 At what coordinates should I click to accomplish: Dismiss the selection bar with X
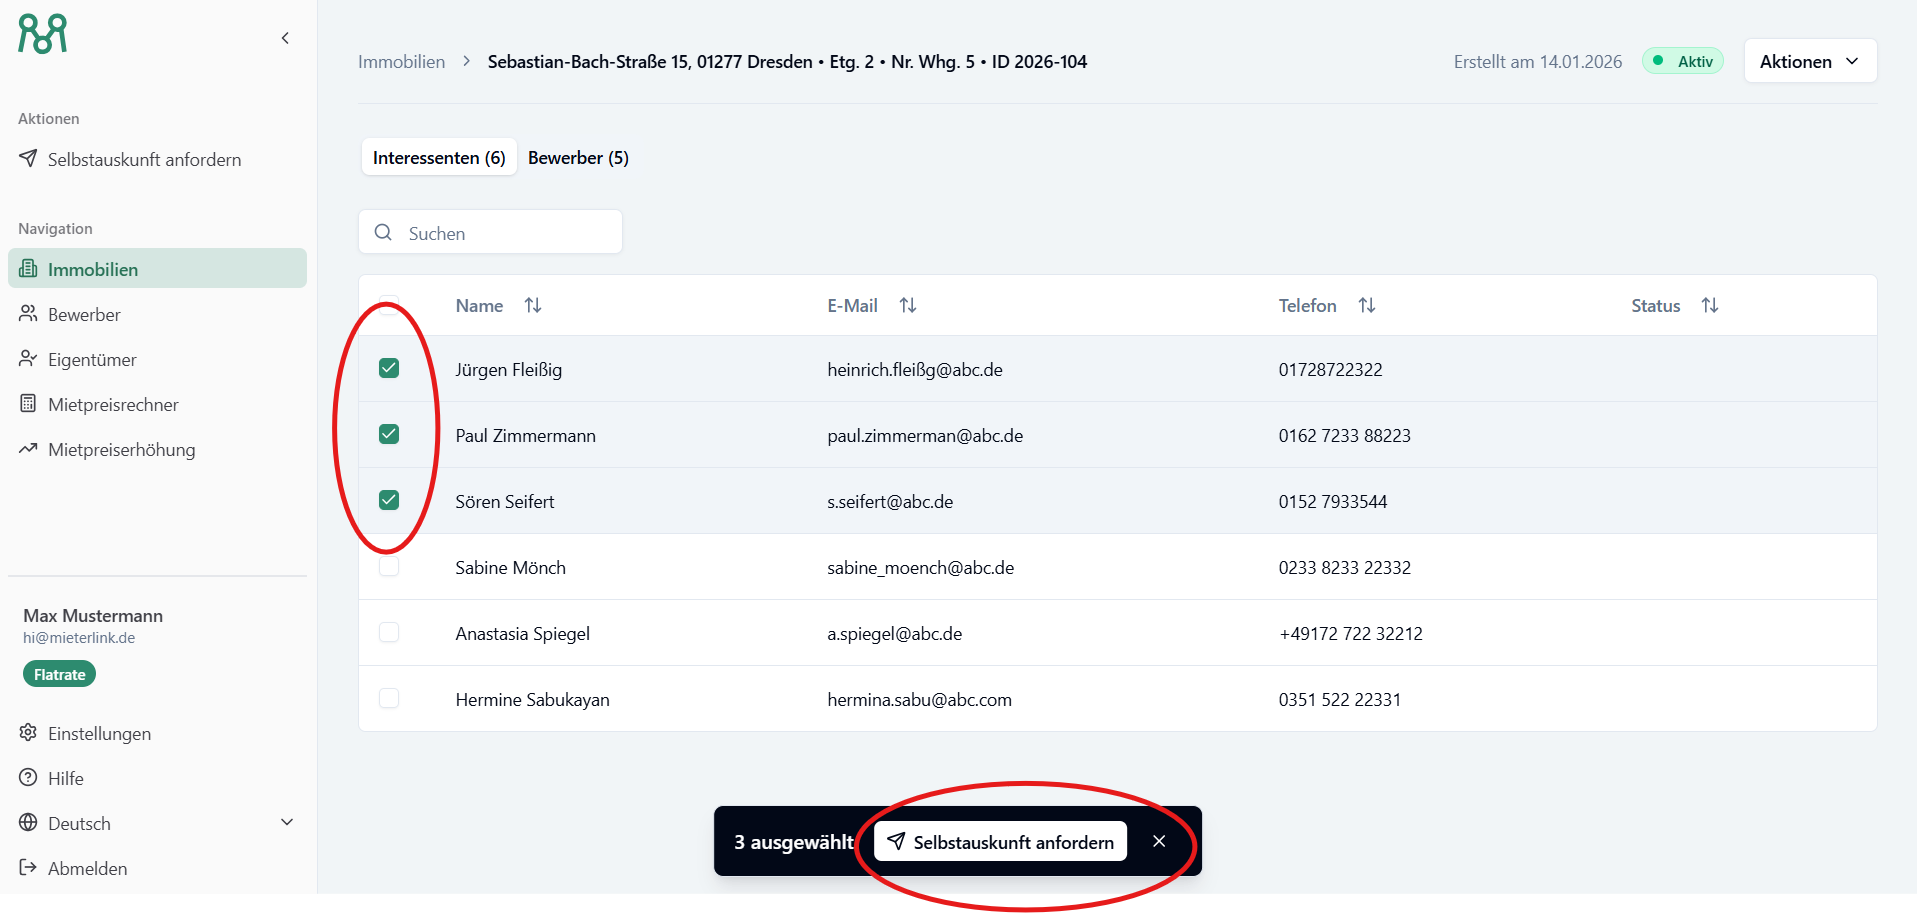tap(1159, 841)
